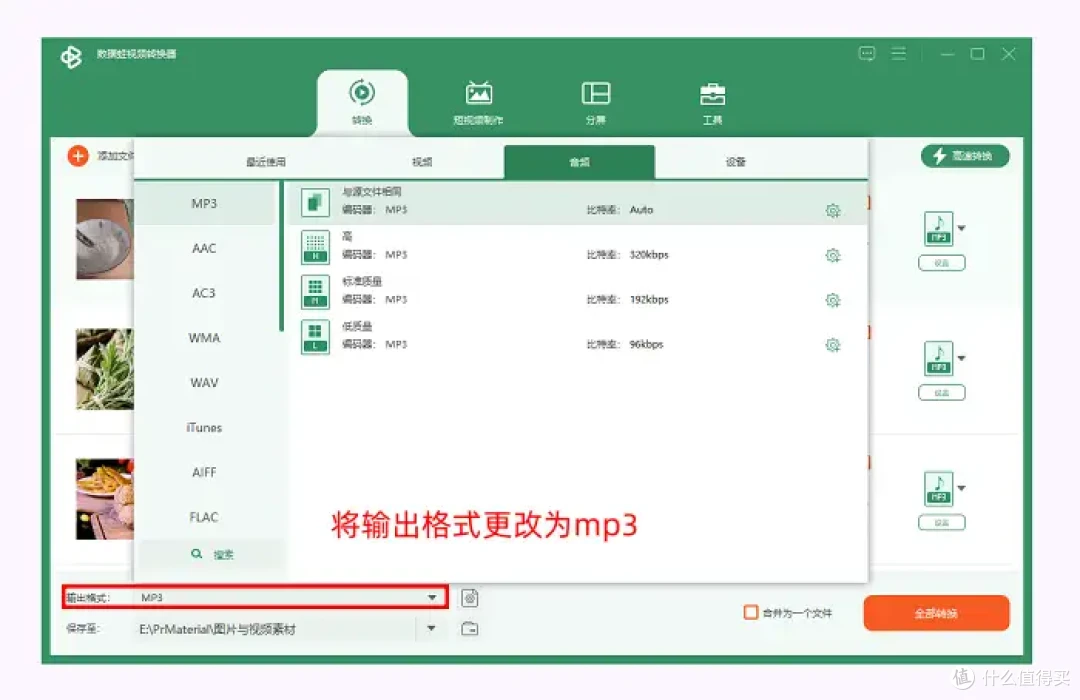
Task: Click the format list vertical scrollbar
Action: point(281,256)
